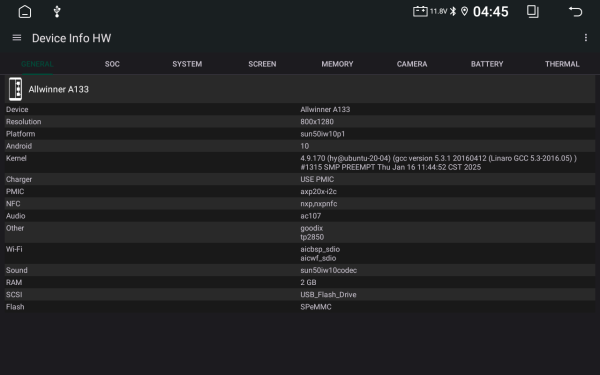Screen dimensions: 600x375
Task: Tap the back arrow icon
Action: pyautogui.click(x=575, y=11)
